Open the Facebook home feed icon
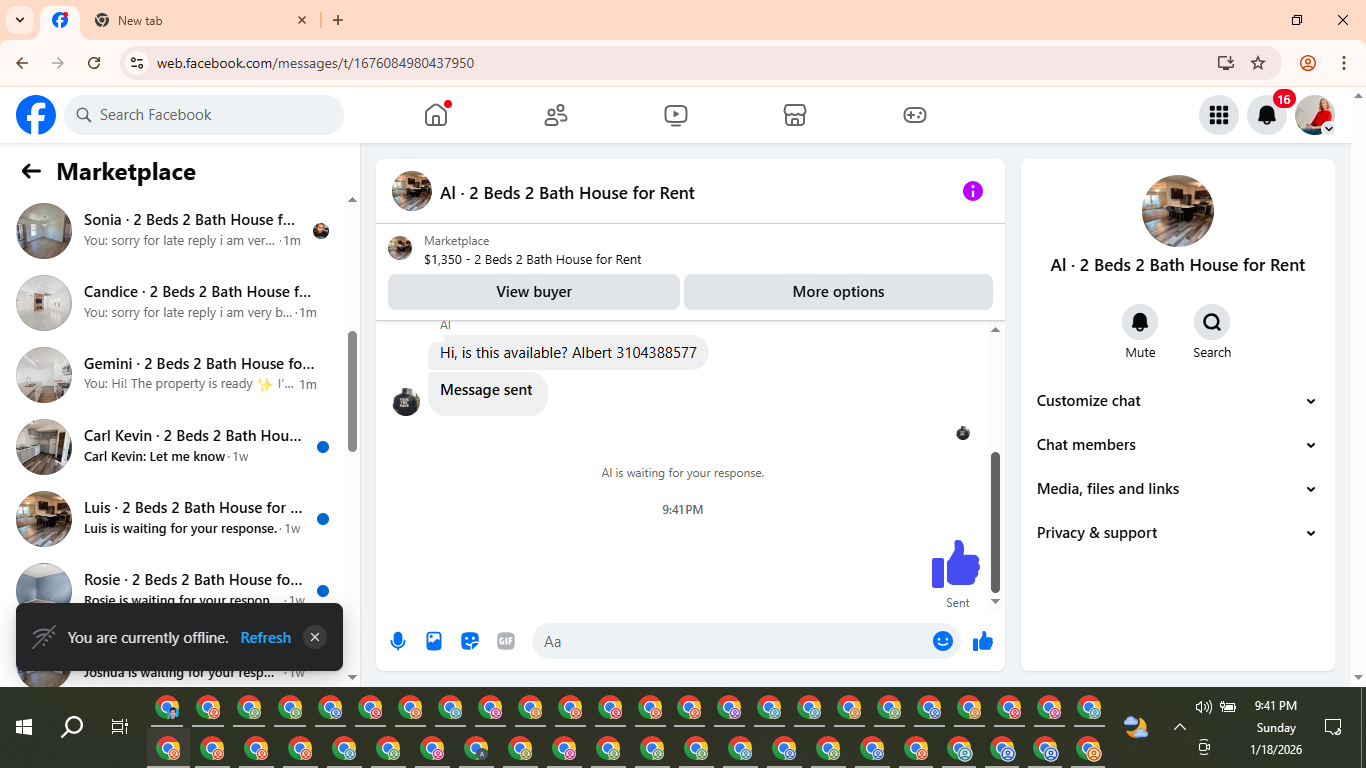 [x=436, y=115]
